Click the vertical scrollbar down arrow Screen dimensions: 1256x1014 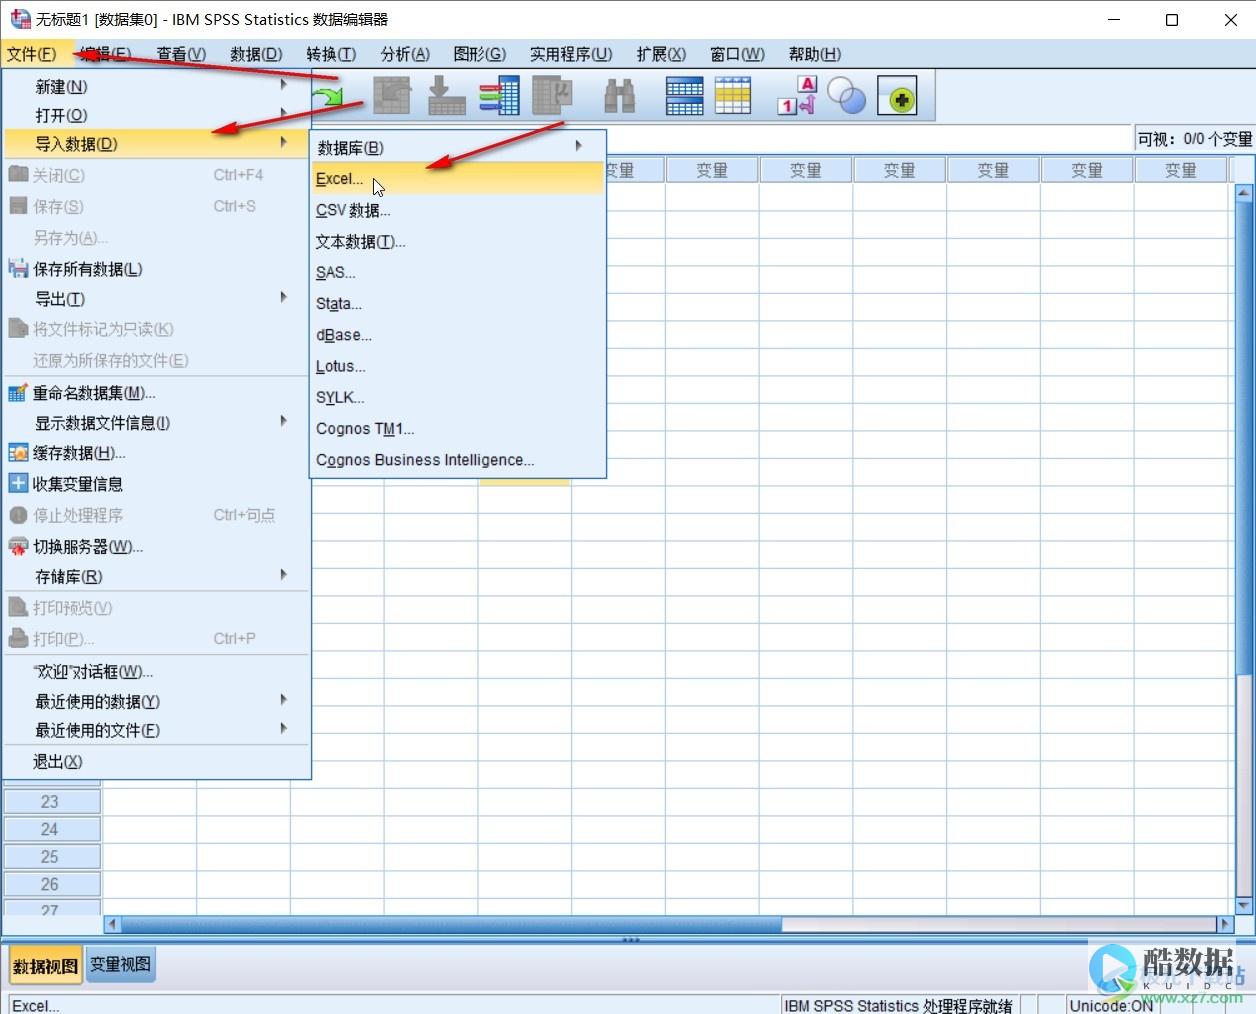tap(1244, 906)
